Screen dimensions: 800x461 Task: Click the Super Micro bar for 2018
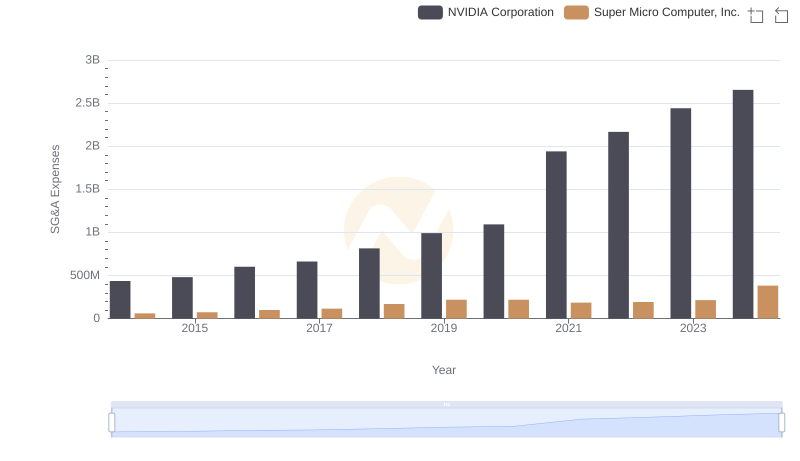click(394, 311)
